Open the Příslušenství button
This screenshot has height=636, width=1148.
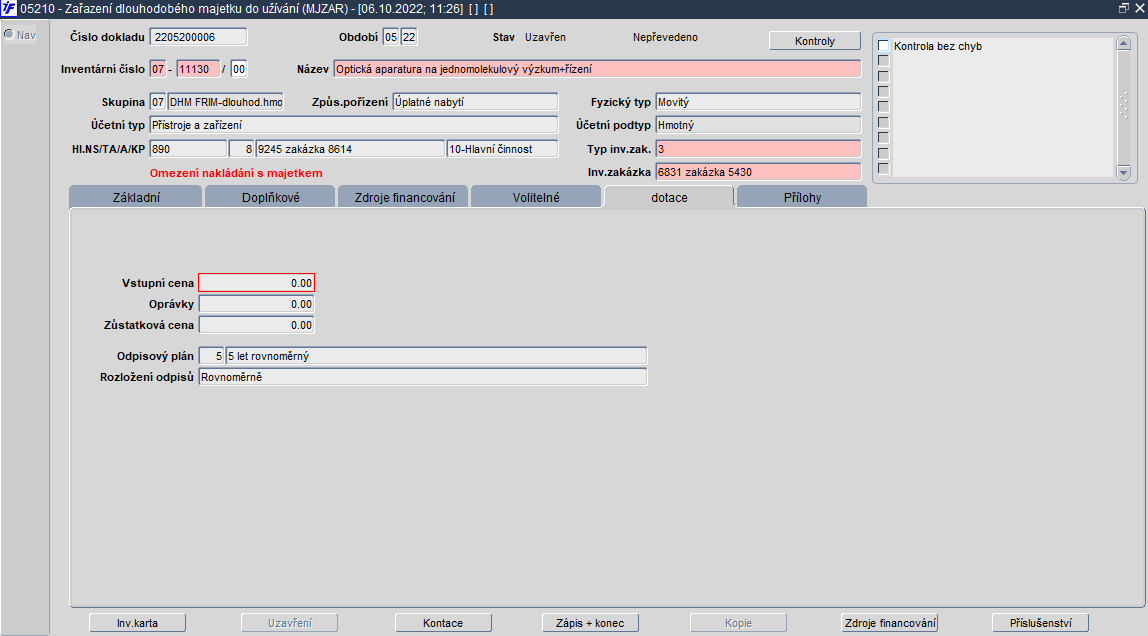tap(1040, 623)
